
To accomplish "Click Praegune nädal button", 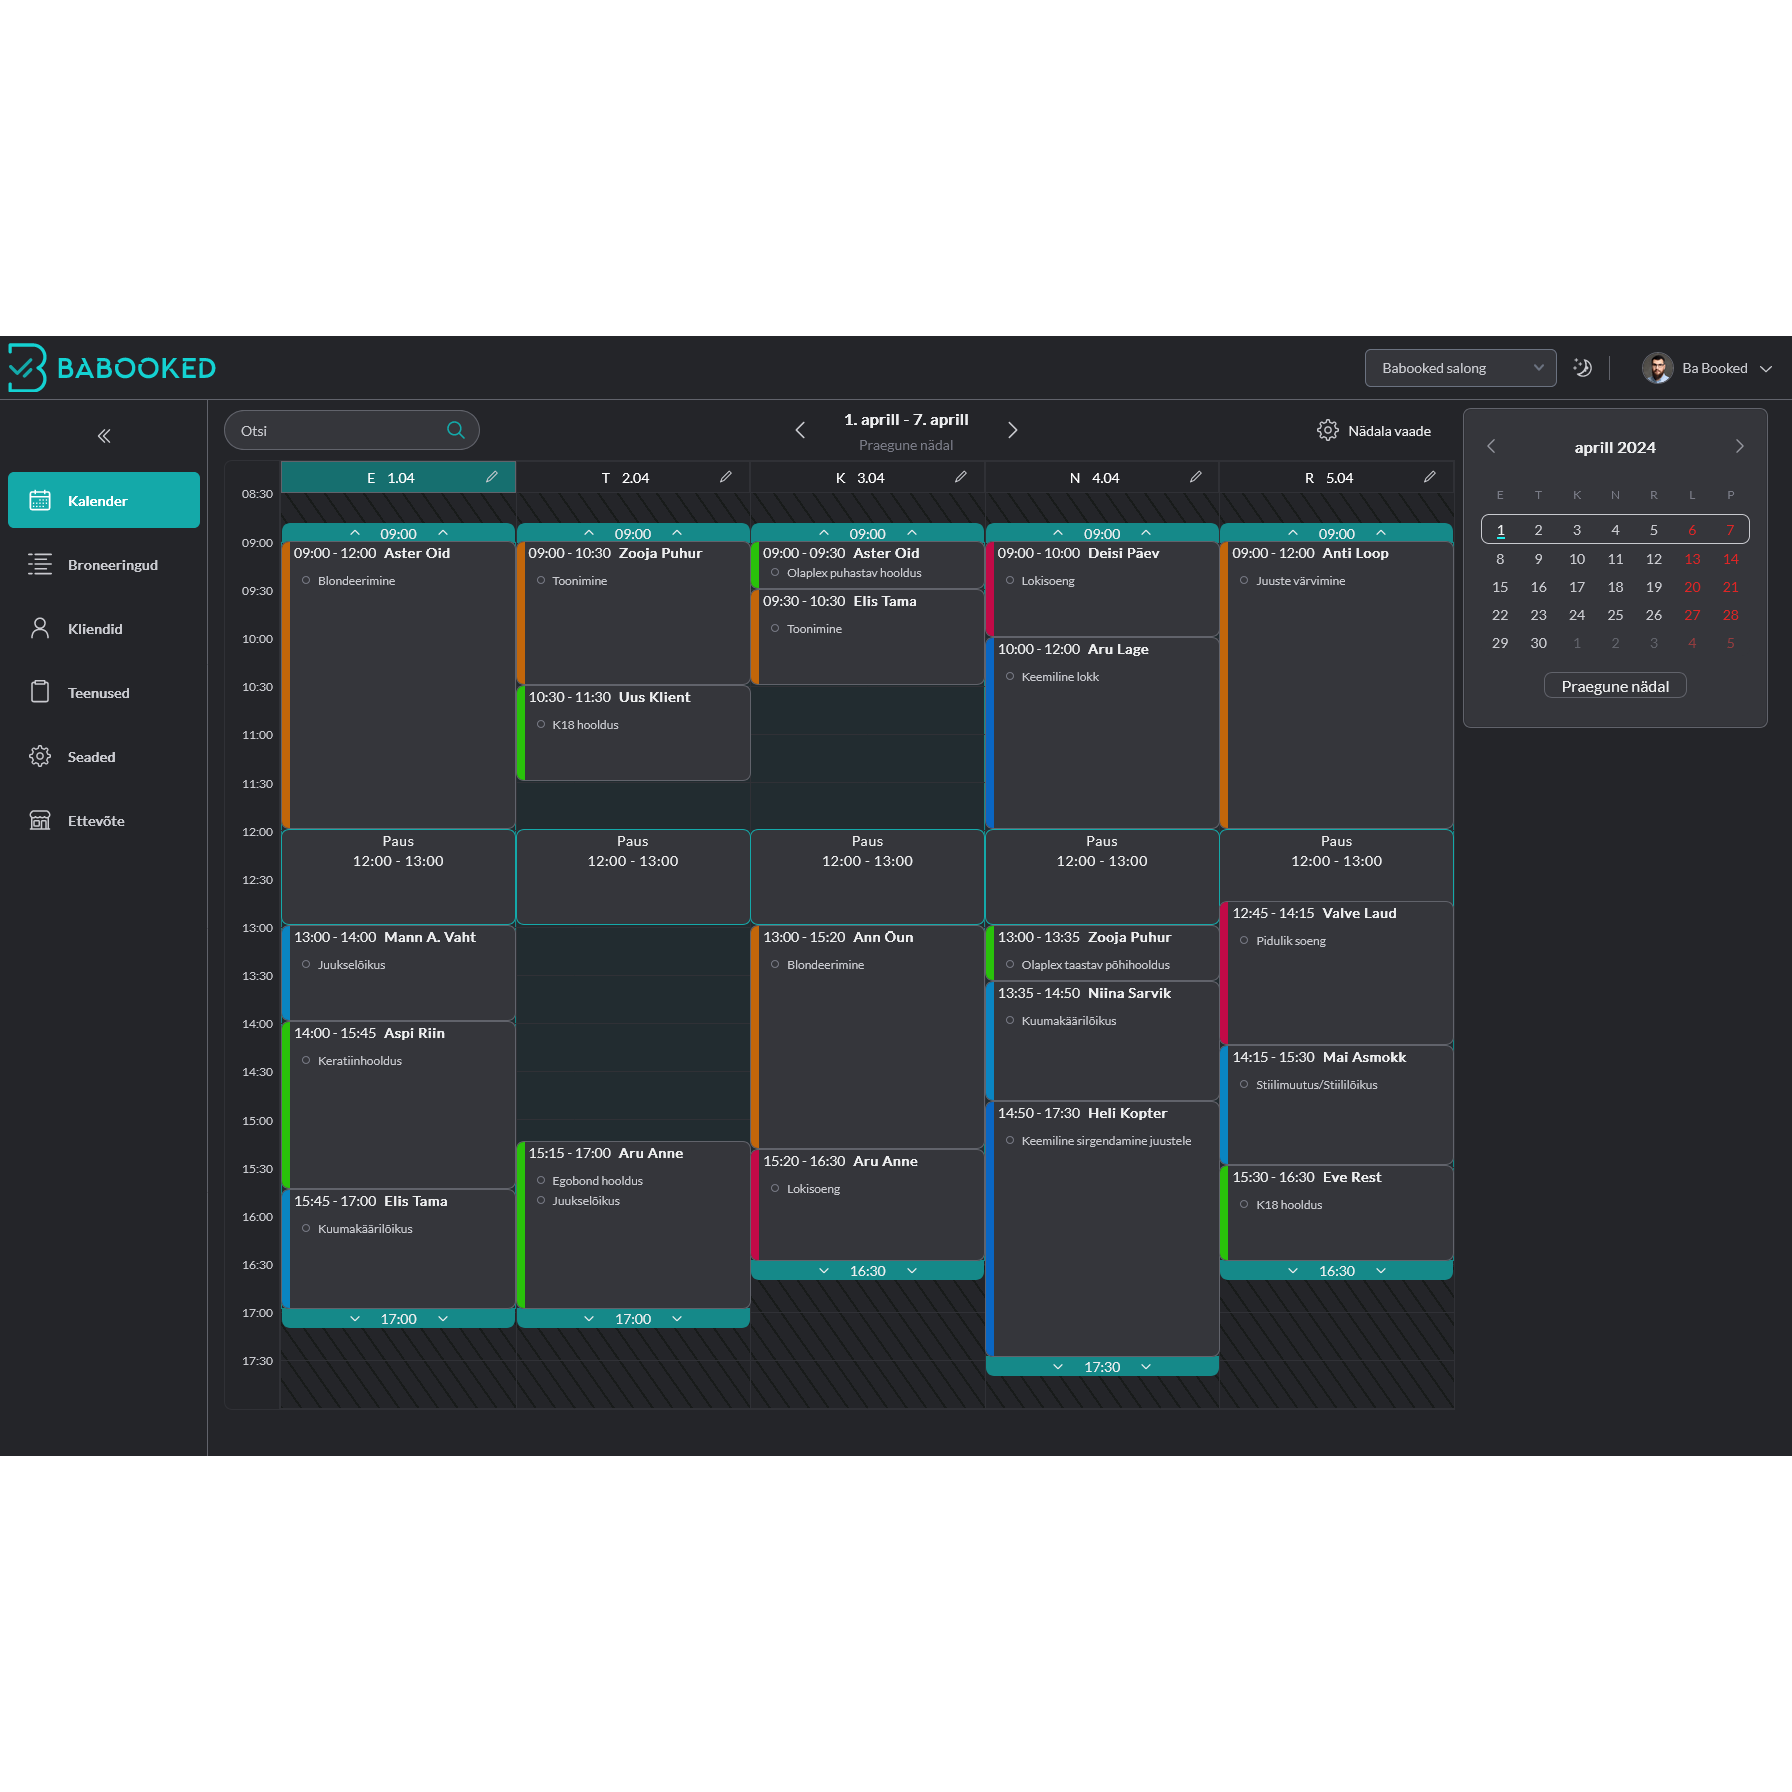I will tap(1615, 686).
